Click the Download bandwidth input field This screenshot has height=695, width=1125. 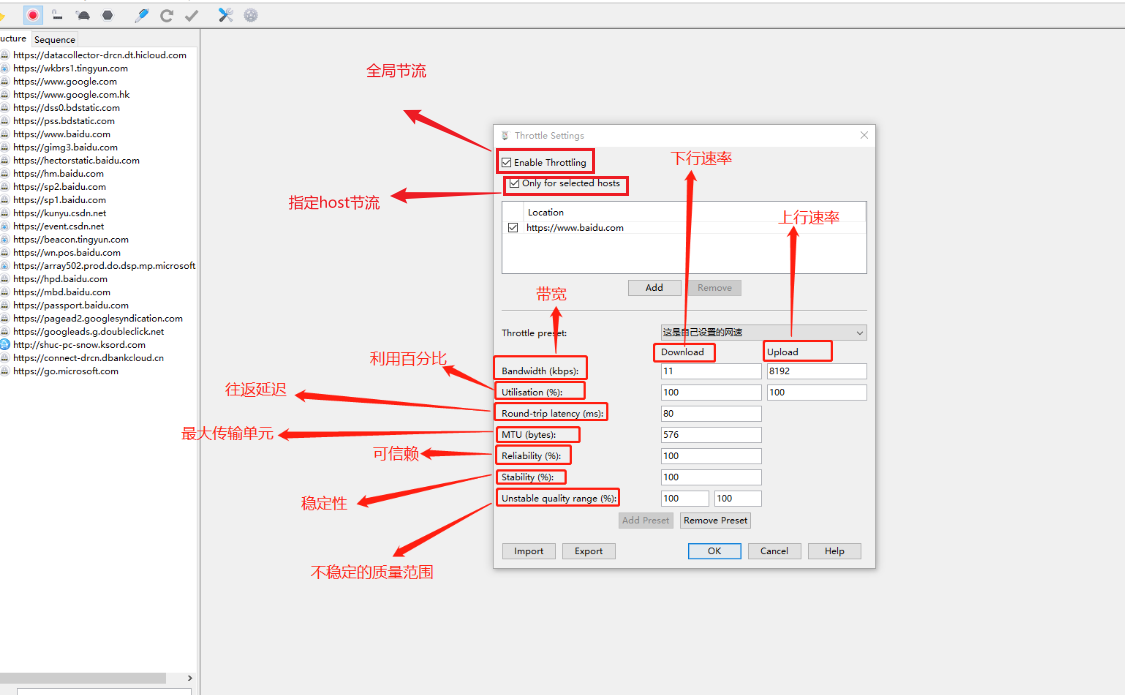tap(711, 371)
